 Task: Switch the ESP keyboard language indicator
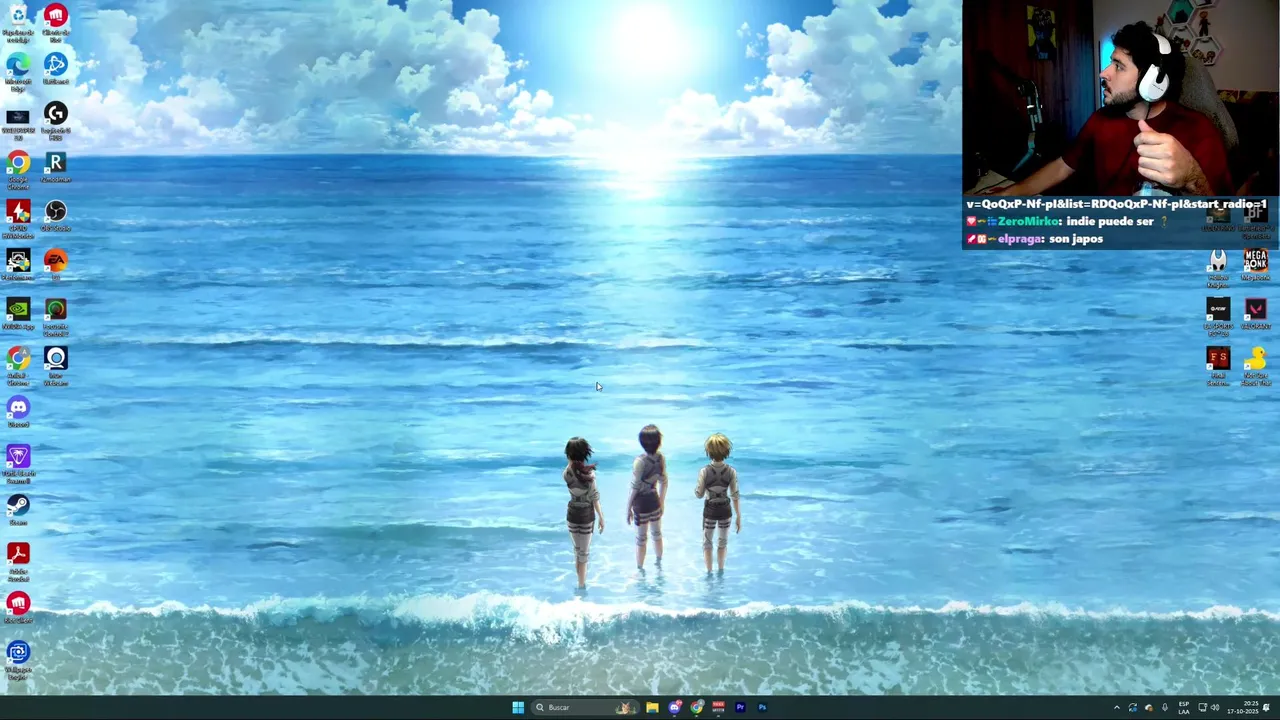pos(1184,707)
